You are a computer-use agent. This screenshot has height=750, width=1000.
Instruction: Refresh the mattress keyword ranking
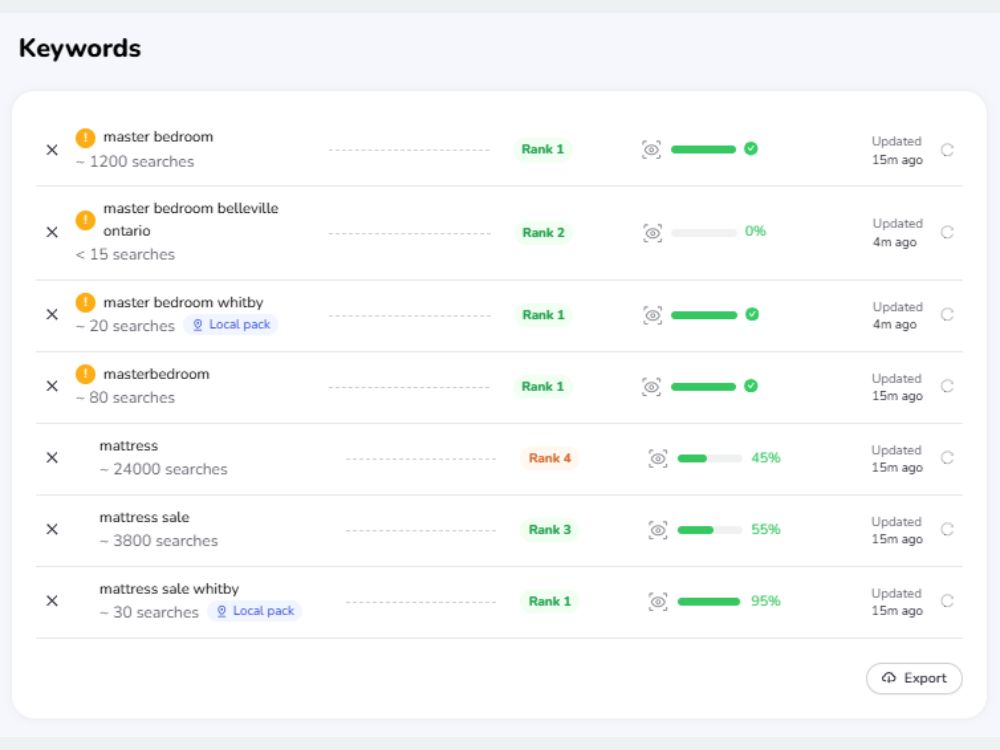point(947,457)
